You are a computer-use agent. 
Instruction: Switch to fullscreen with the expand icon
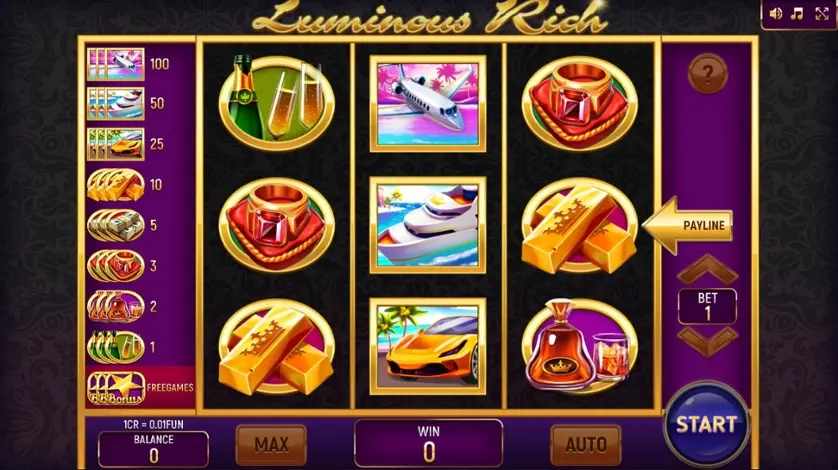pos(821,14)
